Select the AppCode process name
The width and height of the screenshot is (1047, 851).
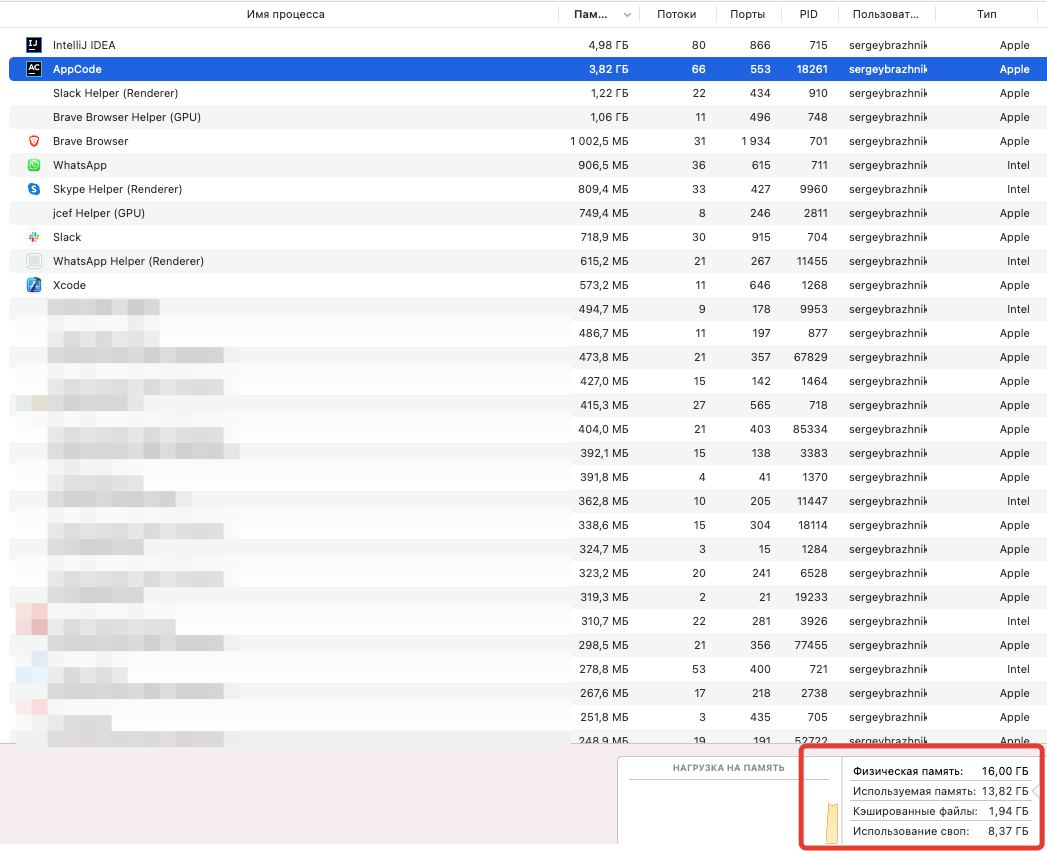pos(77,69)
